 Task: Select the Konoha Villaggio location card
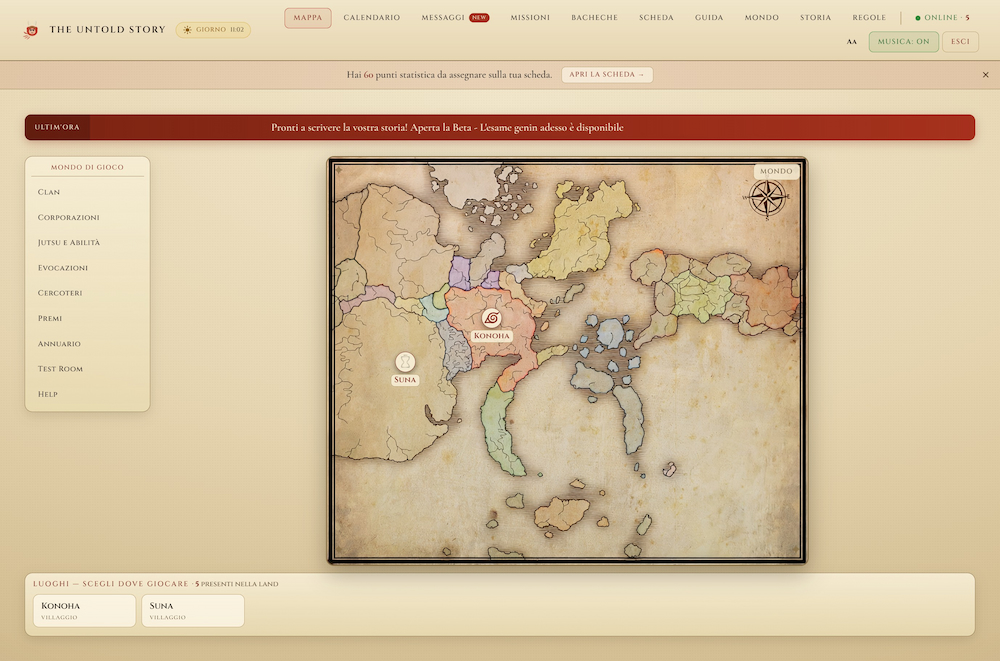coord(84,611)
